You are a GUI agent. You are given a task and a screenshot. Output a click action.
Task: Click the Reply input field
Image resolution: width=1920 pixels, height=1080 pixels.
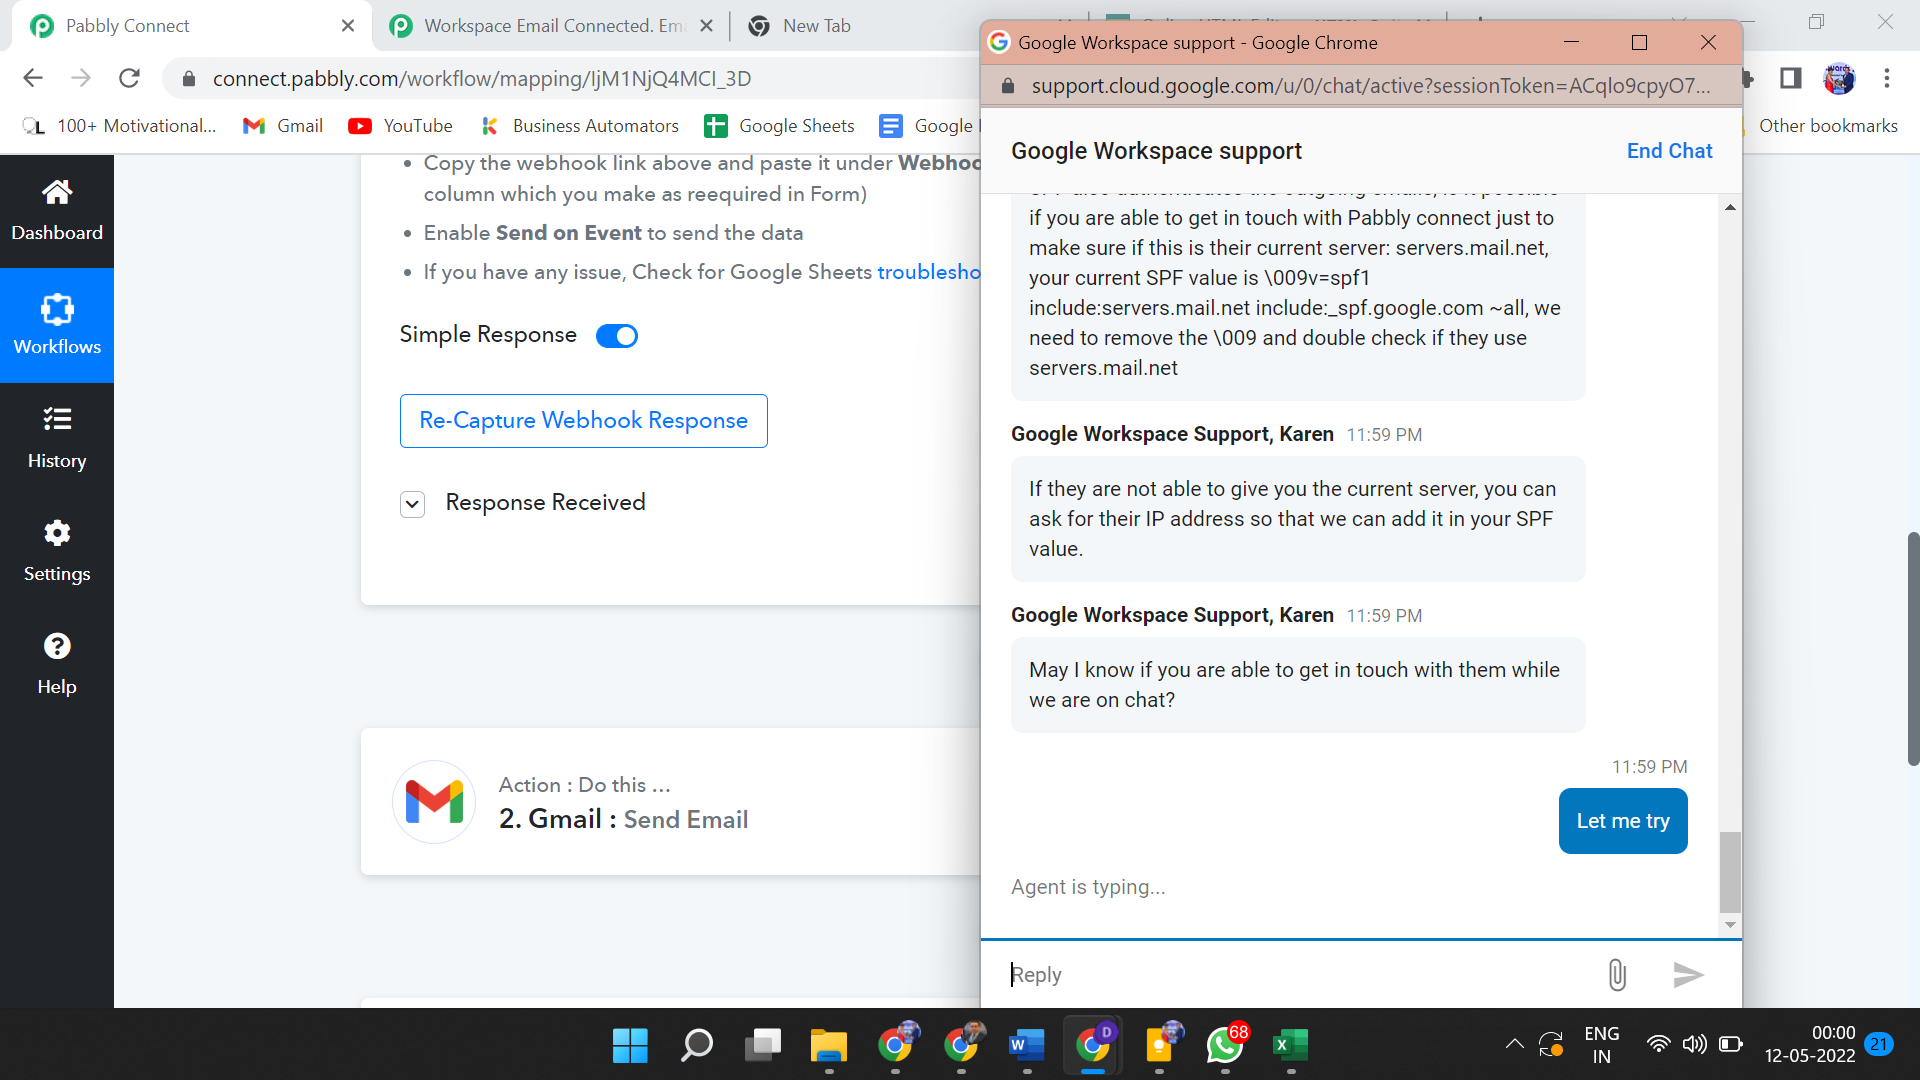pyautogui.click(x=1300, y=974)
